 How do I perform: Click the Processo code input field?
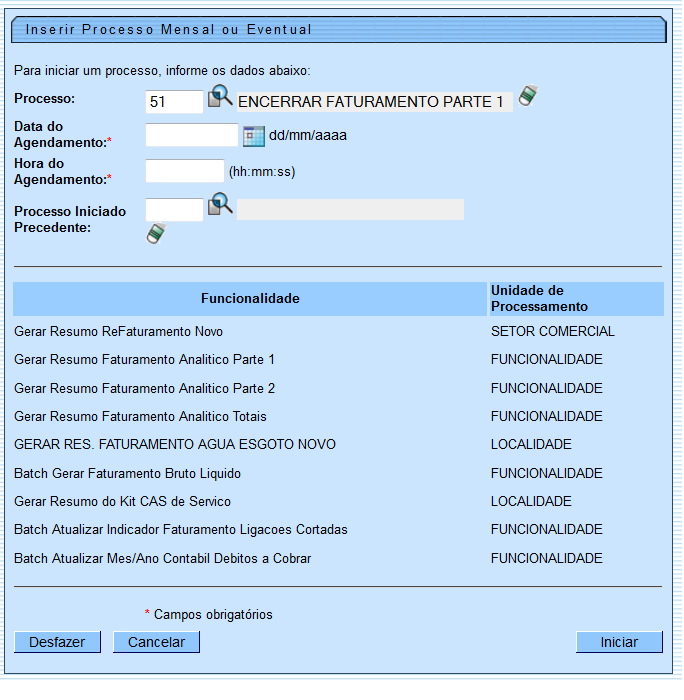click(174, 101)
